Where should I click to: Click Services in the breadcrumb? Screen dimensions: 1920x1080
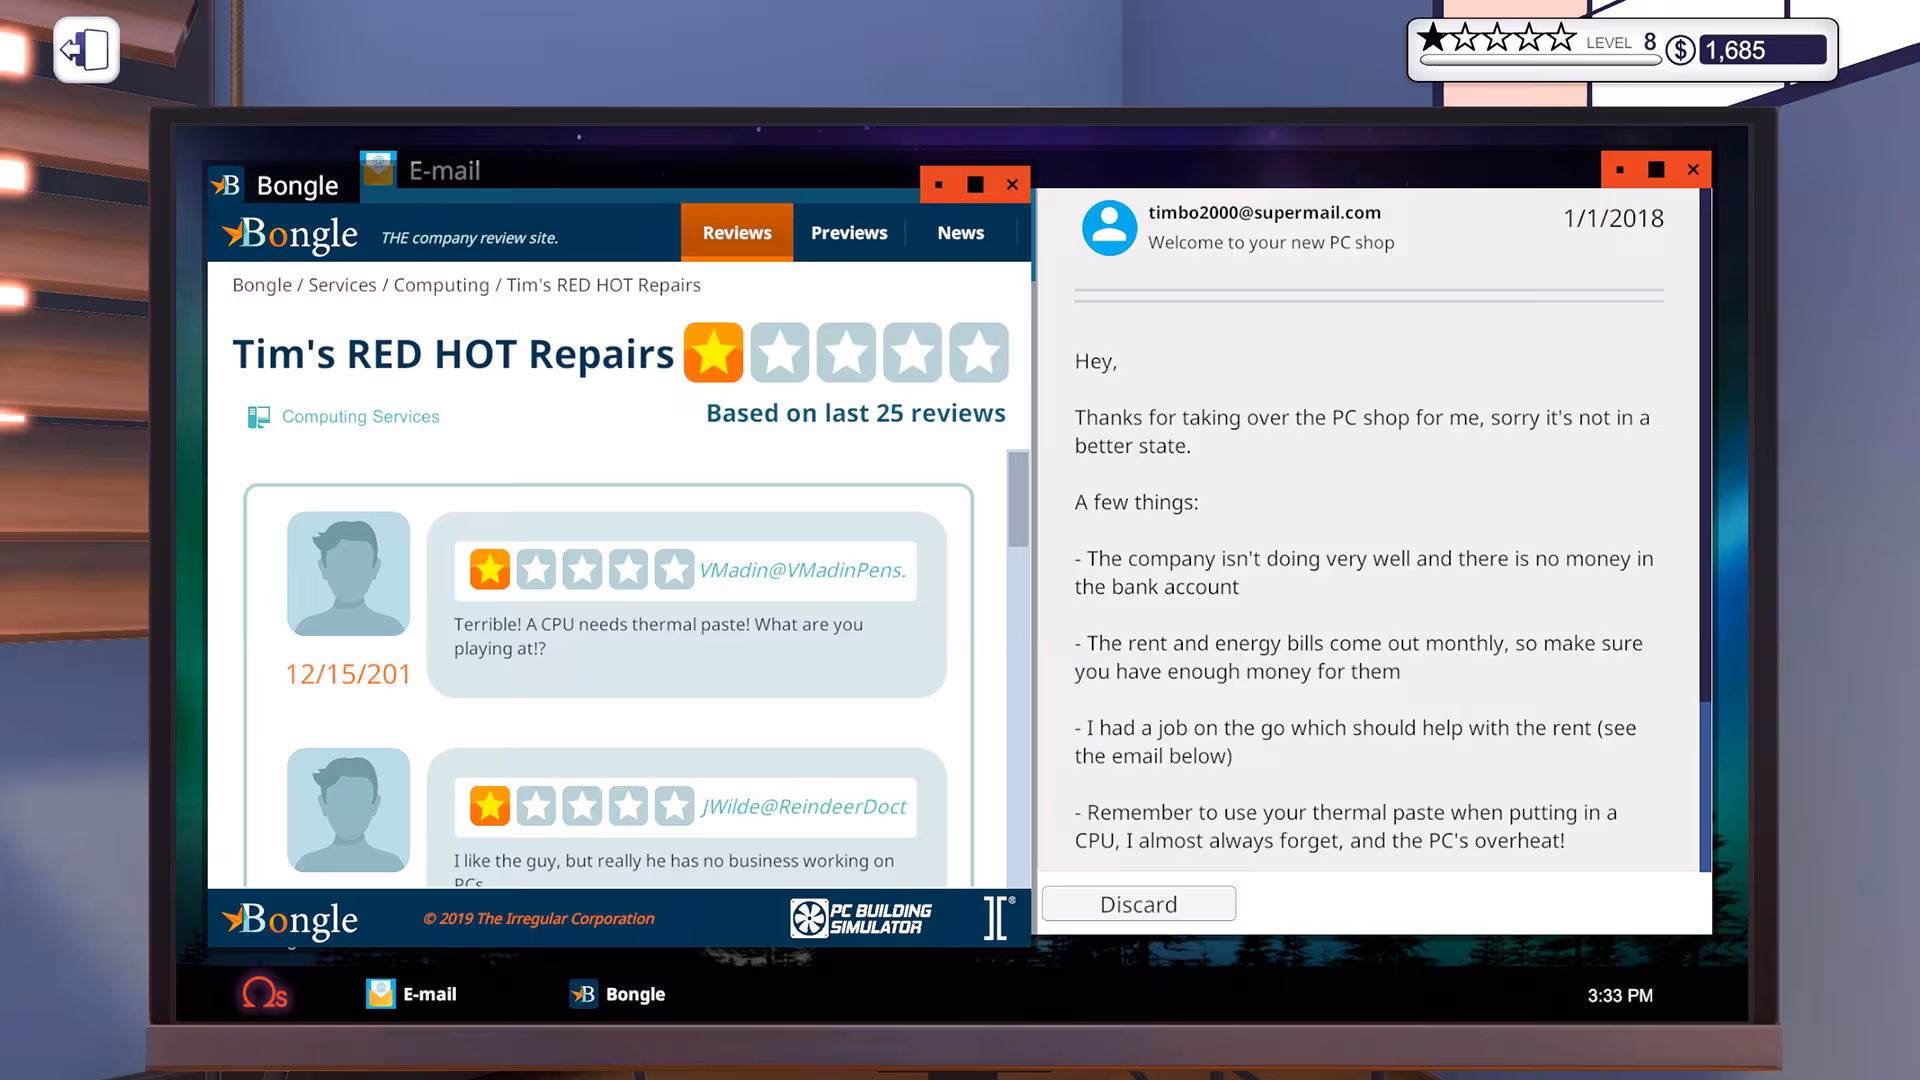click(x=342, y=285)
